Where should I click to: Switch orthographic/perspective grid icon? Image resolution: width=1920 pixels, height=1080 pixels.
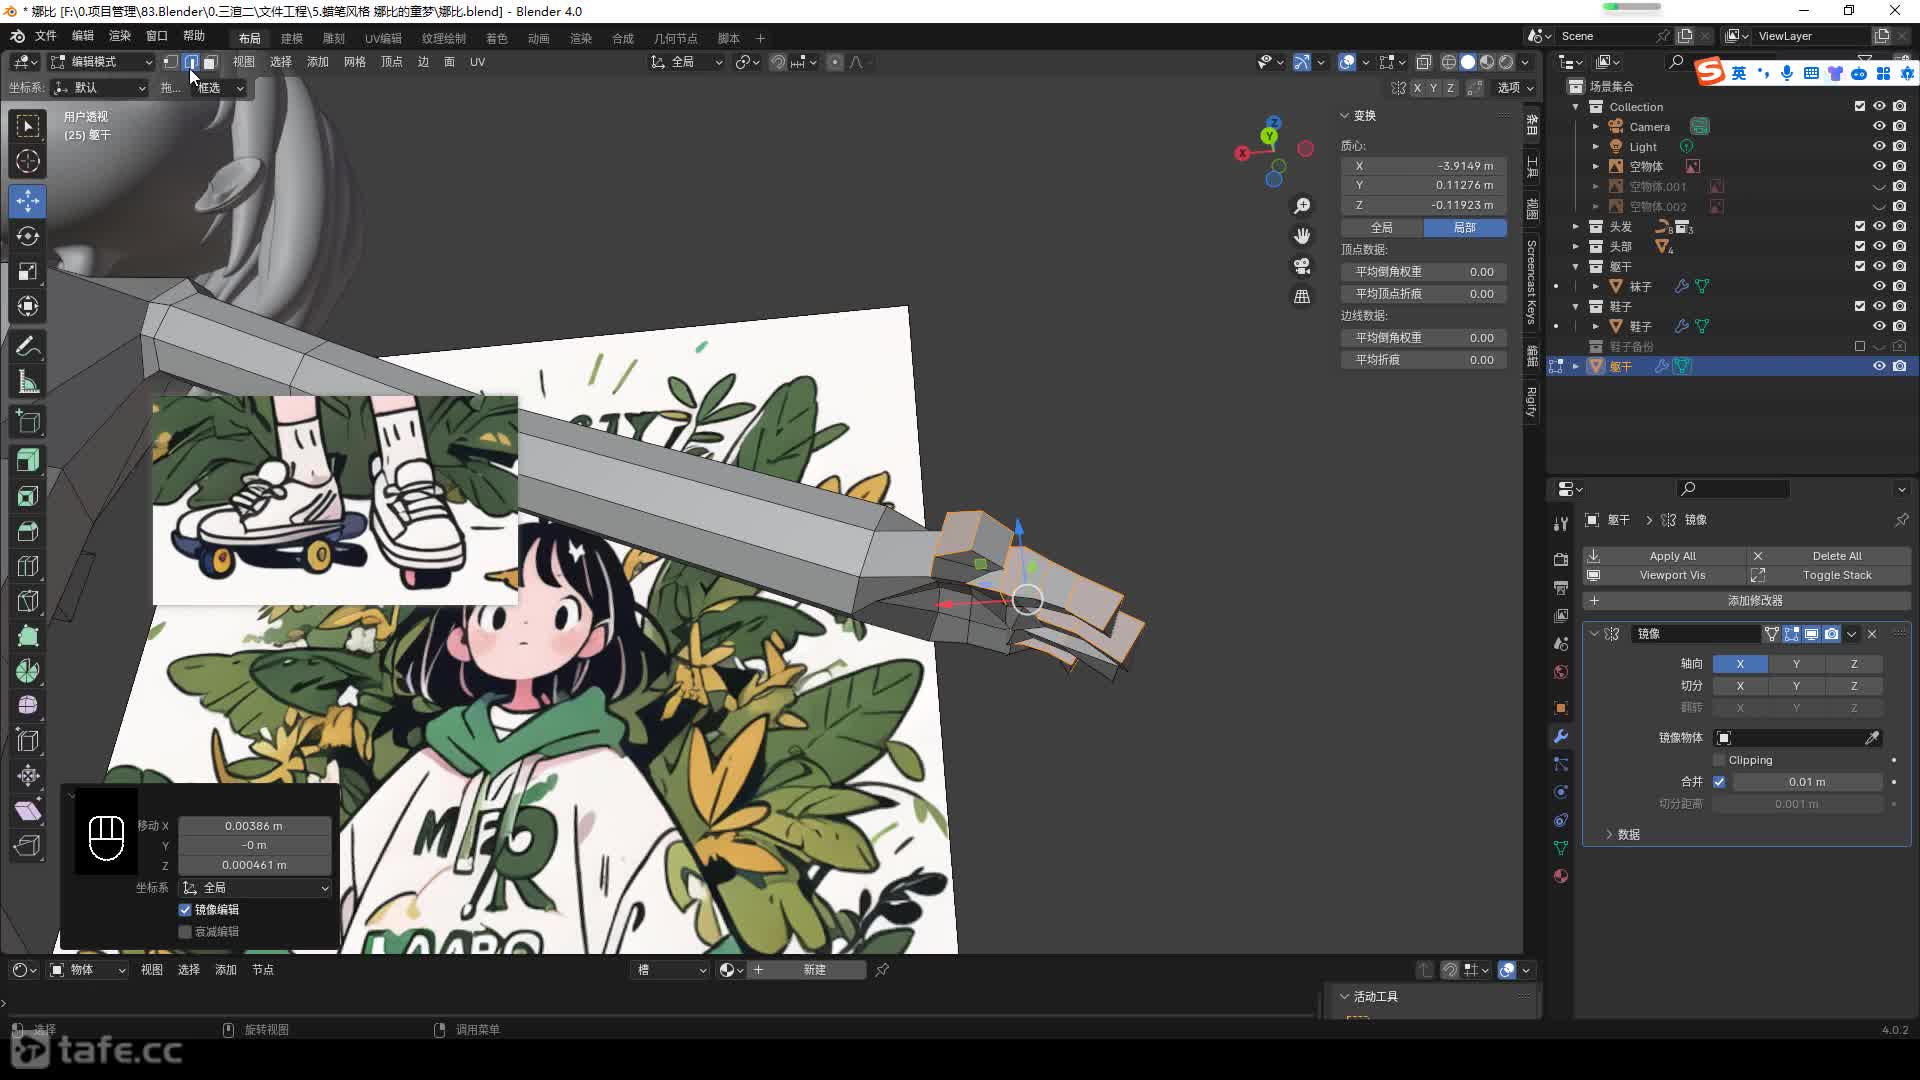[1302, 296]
